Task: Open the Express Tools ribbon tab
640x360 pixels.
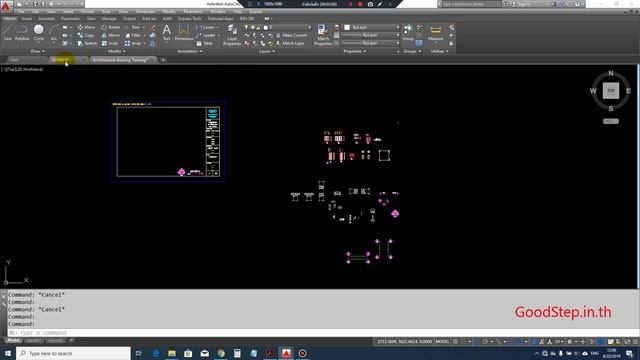Action: click(x=190, y=19)
